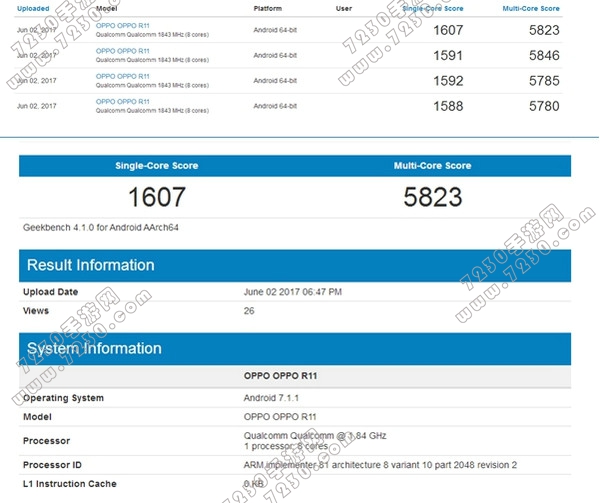The width and height of the screenshot is (600, 503).
Task: Select Qualcomm @ 1.84 GHz processor value
Action: [x=315, y=436]
